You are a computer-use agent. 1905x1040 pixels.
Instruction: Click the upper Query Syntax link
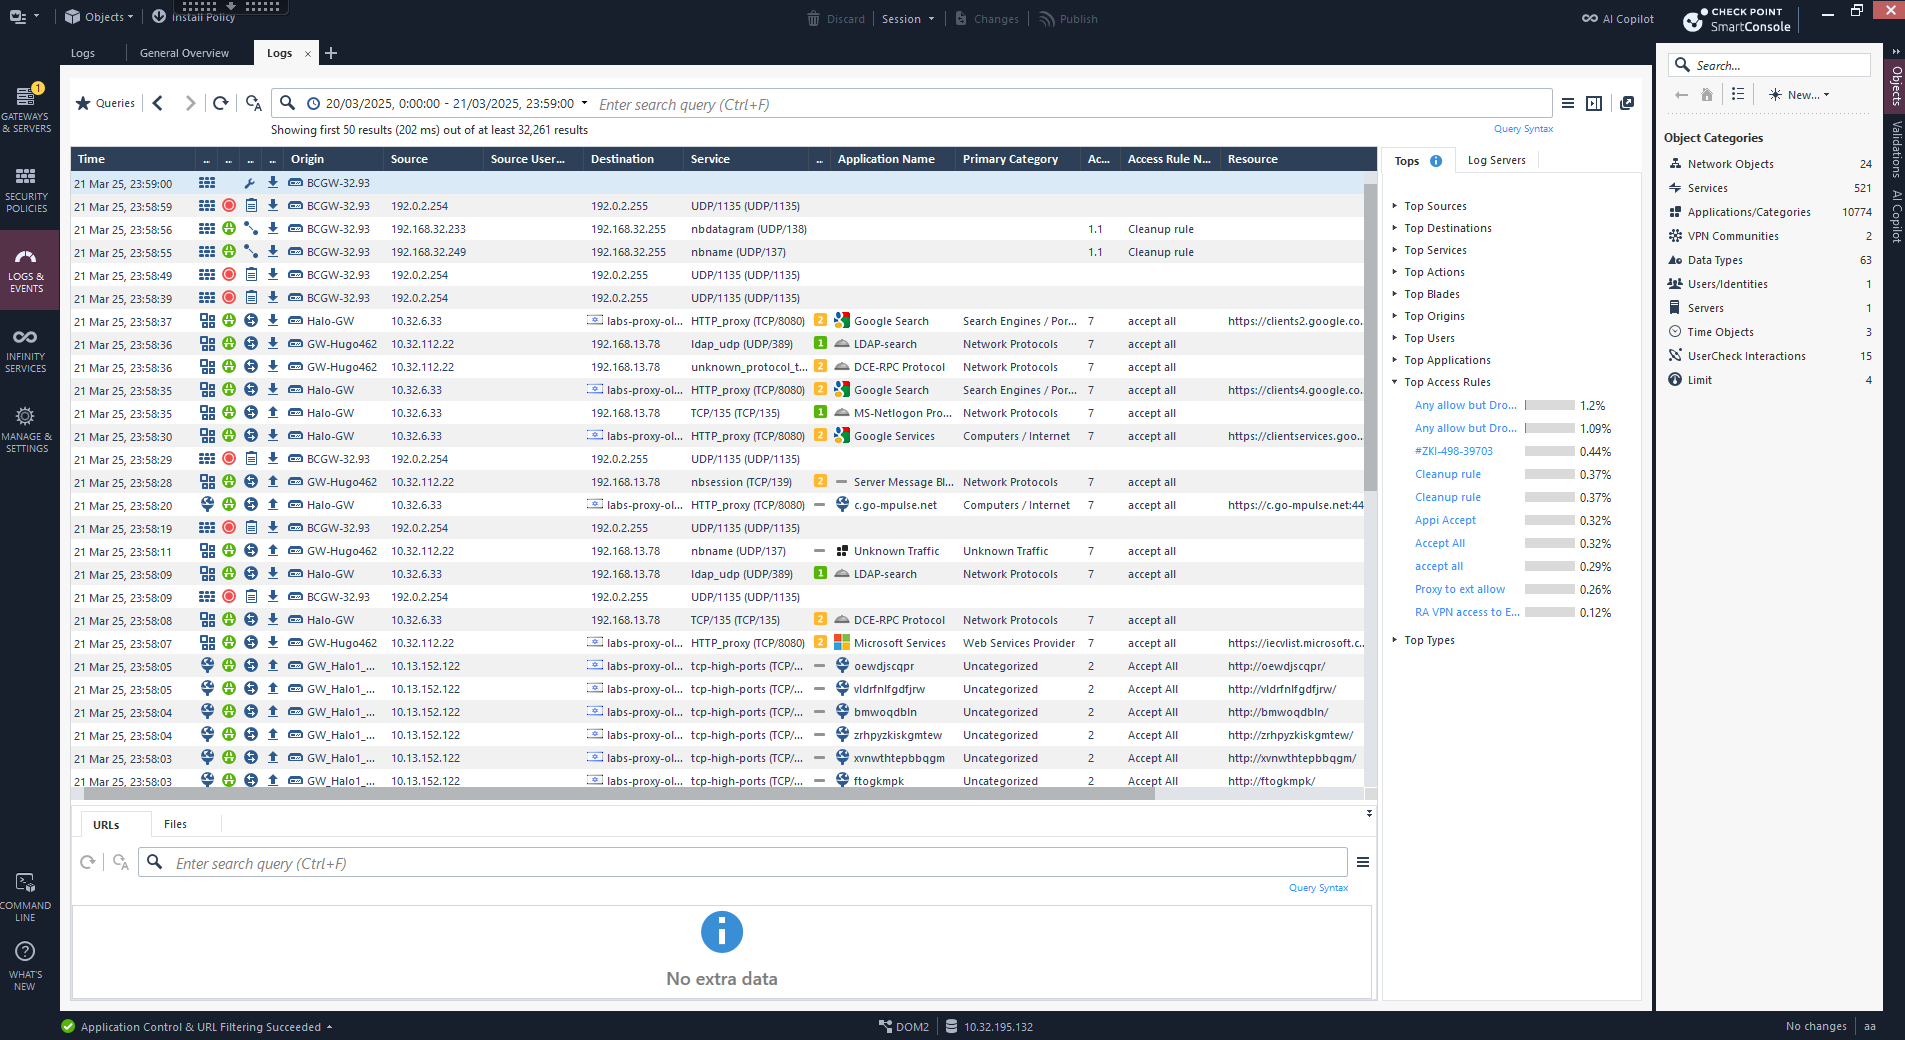click(x=1523, y=129)
